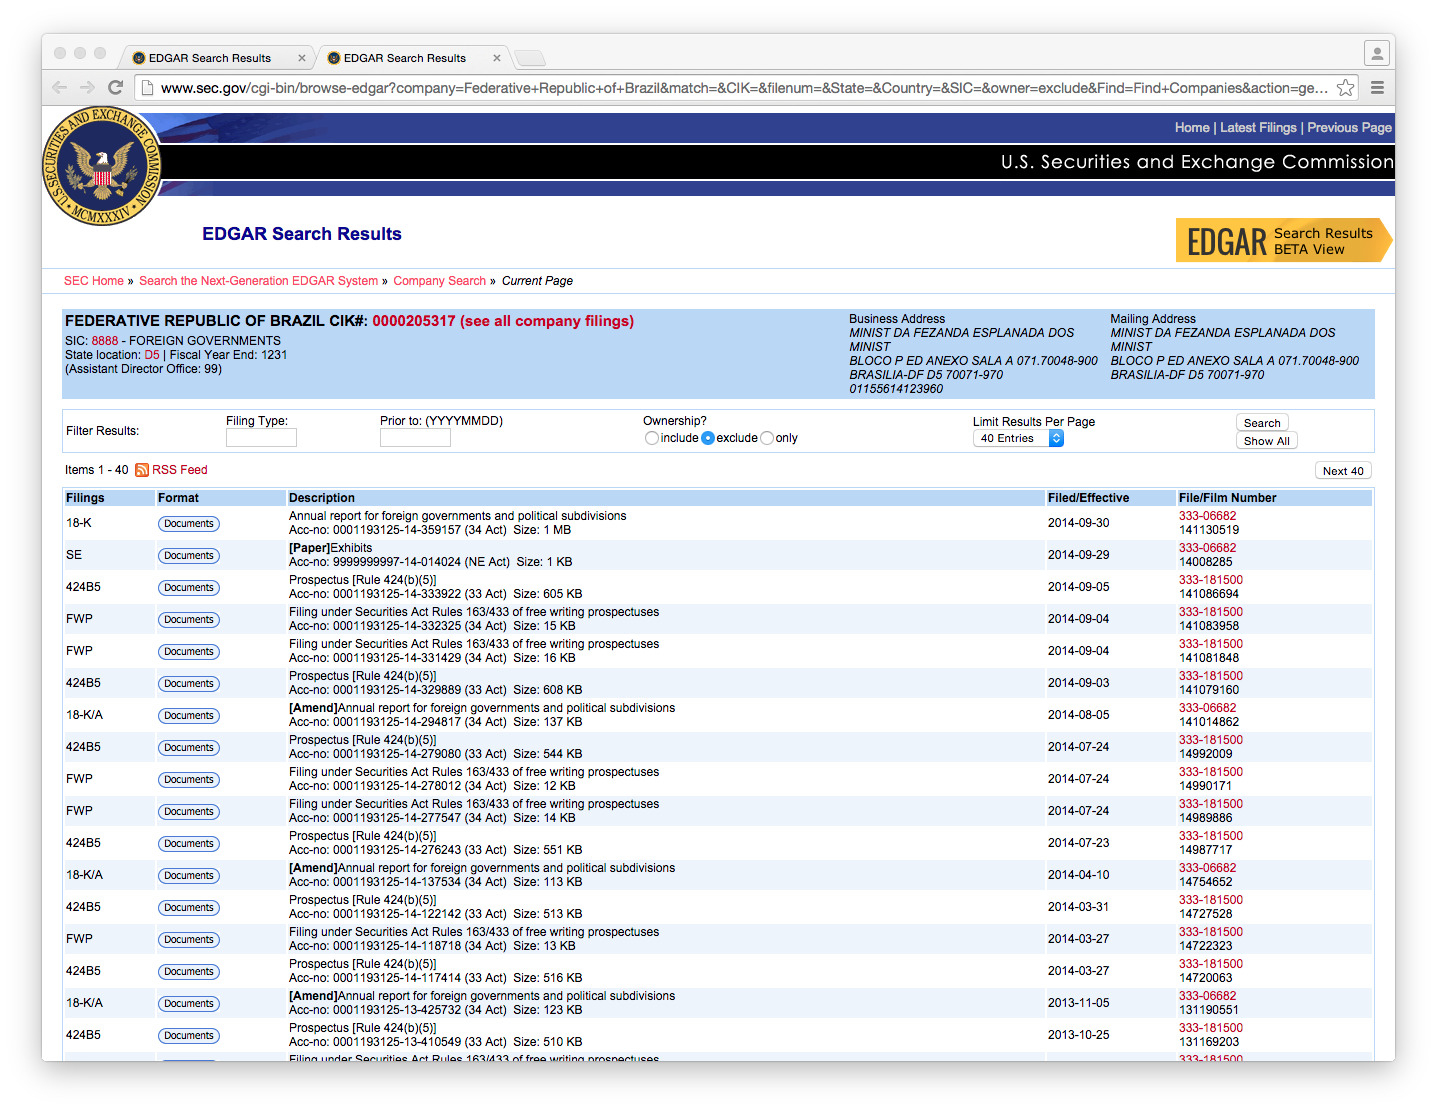Click file number 333-181500 above film number 131169203

tap(1210, 1028)
